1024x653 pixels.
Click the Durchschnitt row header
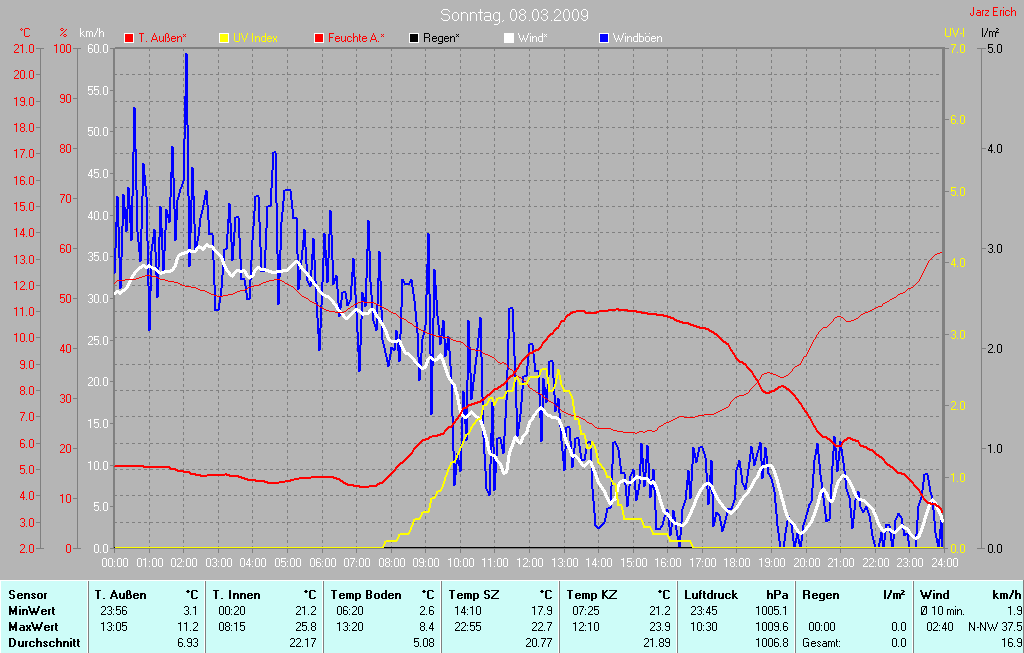tap(44, 643)
